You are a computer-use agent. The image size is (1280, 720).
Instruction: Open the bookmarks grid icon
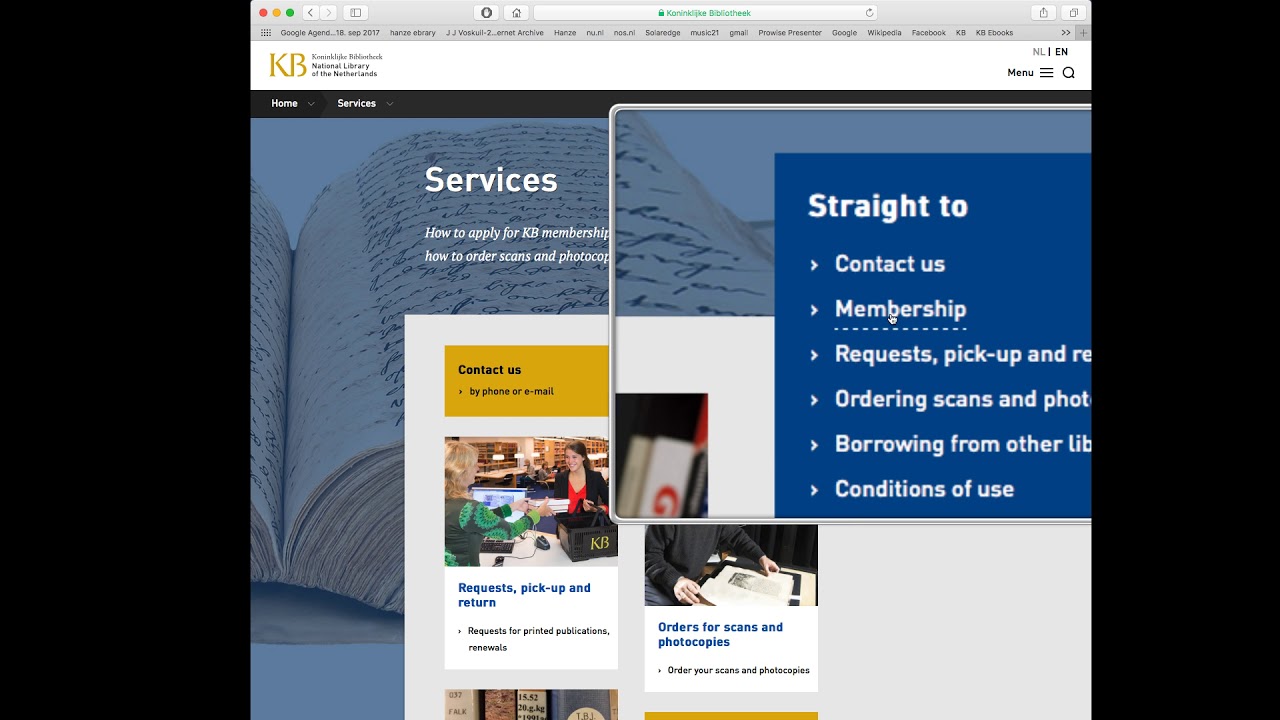(x=266, y=33)
